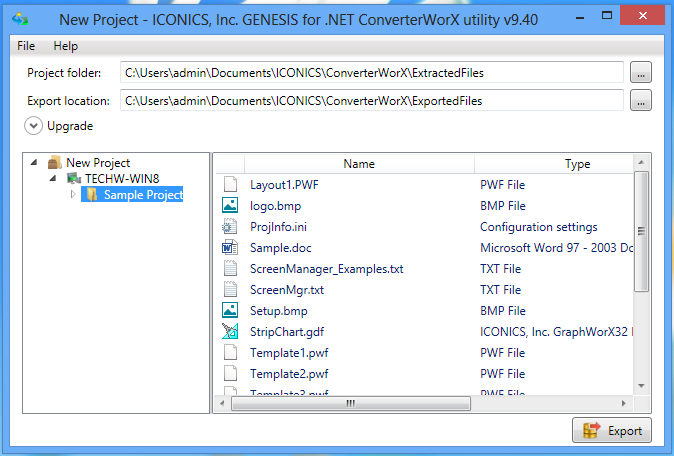Click the New Project briefcase icon
The image size is (674, 456).
pyautogui.click(x=54, y=163)
